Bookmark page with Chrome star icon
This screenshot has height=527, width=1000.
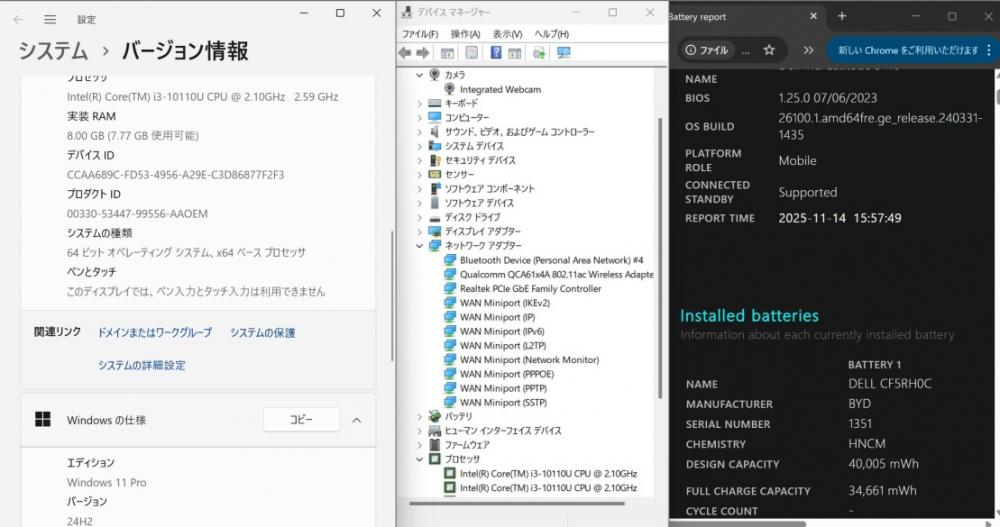pyautogui.click(x=769, y=50)
